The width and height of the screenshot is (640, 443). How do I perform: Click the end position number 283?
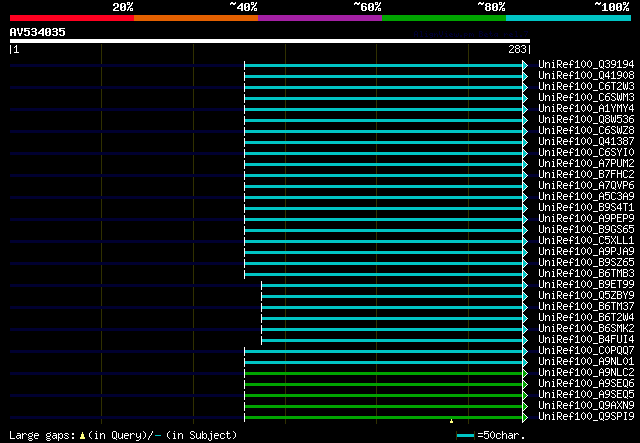click(517, 49)
